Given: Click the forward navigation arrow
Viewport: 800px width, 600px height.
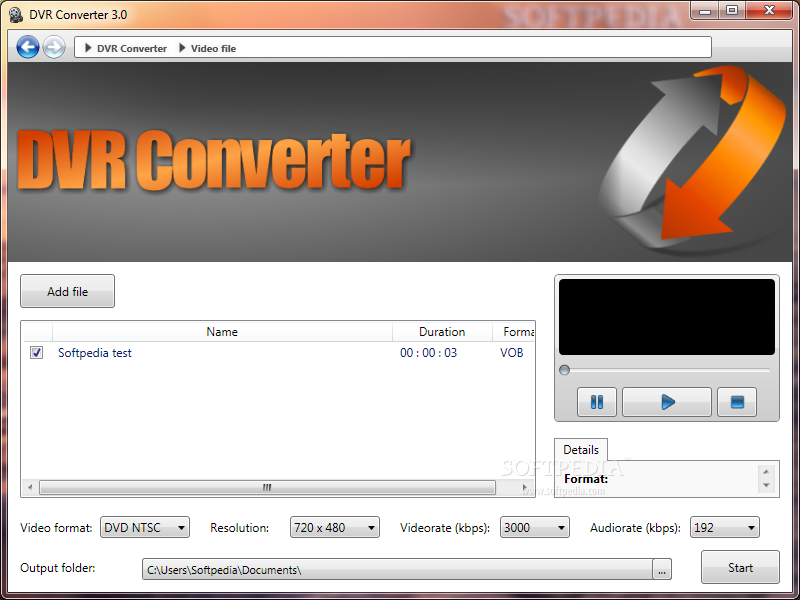Looking at the screenshot, I should pos(54,47).
